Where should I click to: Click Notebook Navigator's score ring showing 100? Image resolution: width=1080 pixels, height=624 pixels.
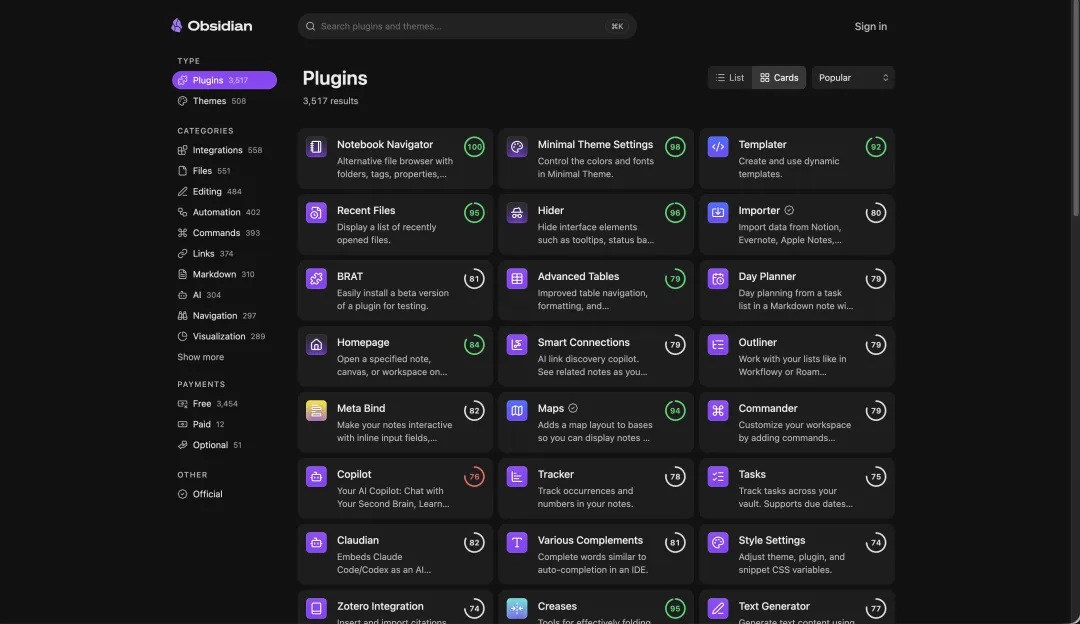pyautogui.click(x=474, y=147)
